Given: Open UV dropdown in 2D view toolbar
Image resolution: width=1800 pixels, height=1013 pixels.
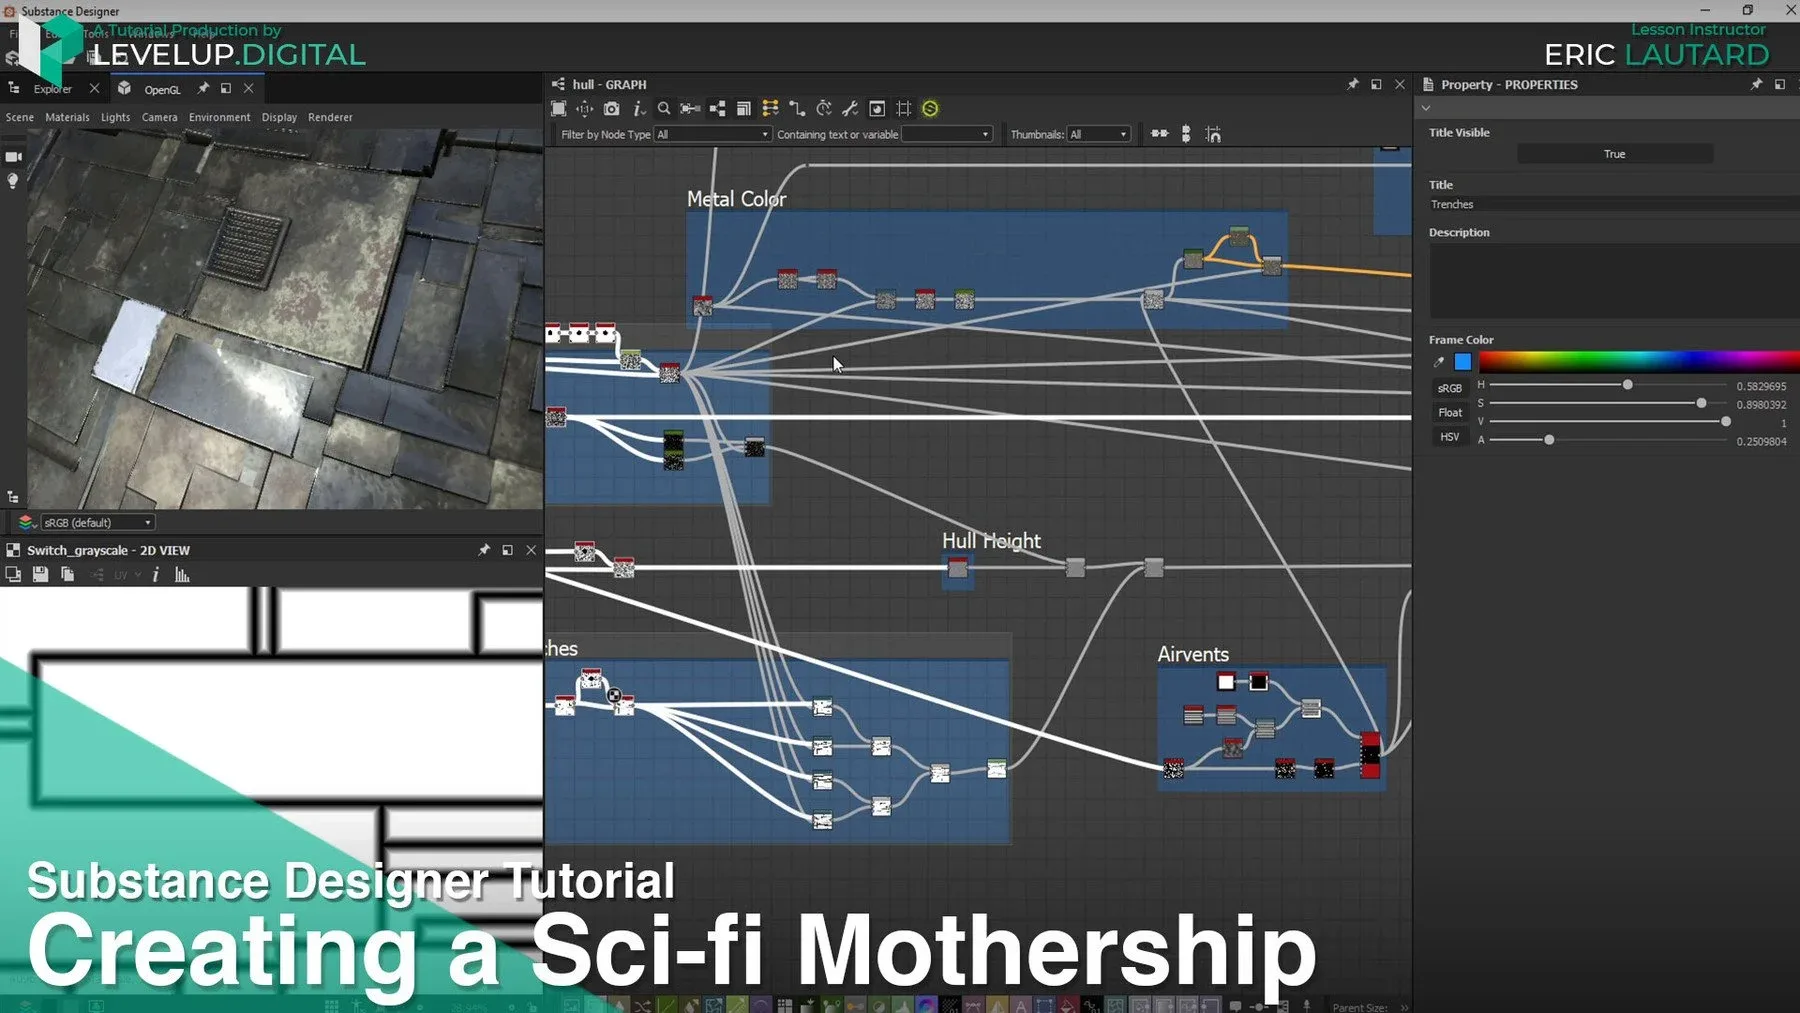Looking at the screenshot, I should click(126, 575).
